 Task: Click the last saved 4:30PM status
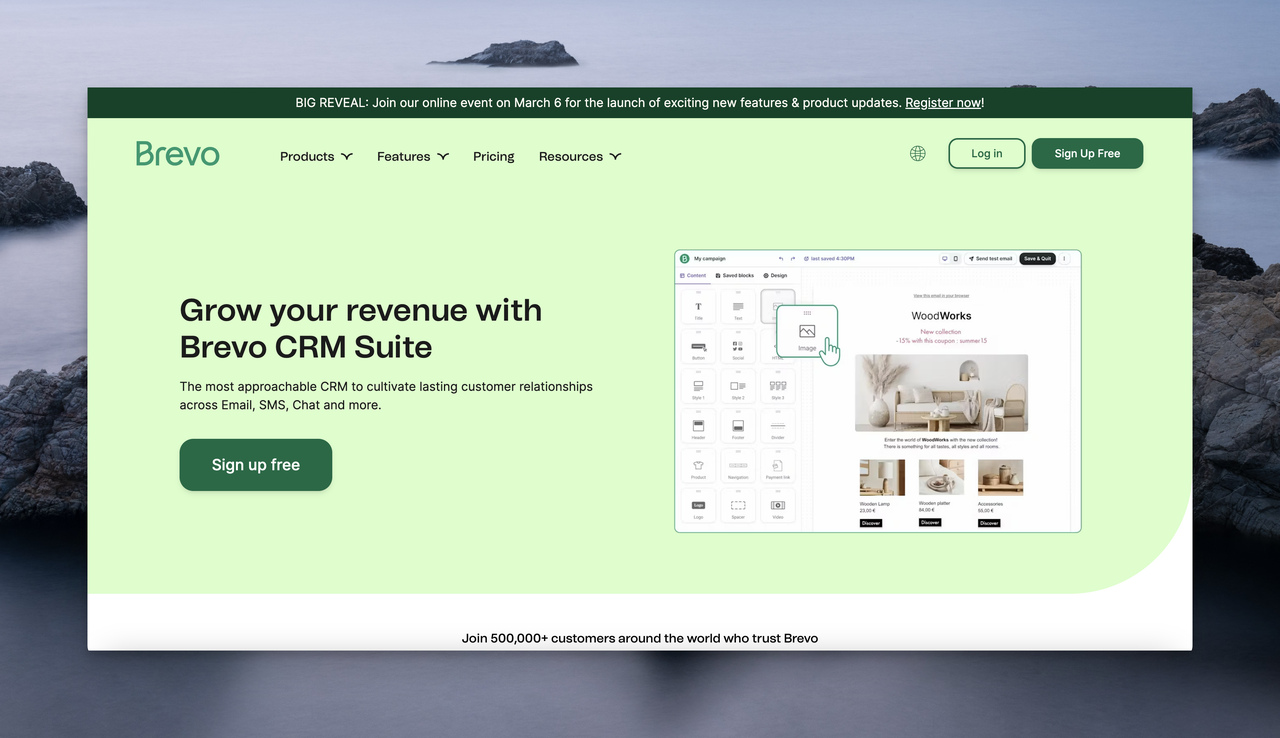click(x=829, y=258)
